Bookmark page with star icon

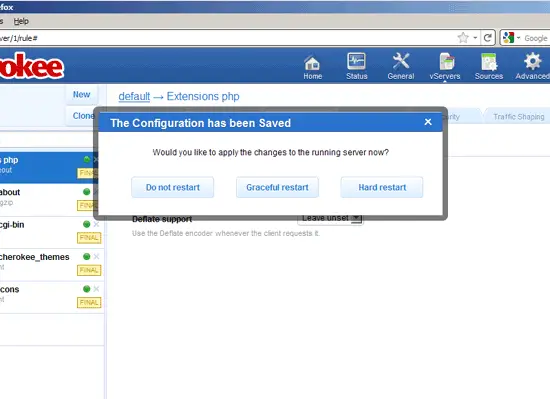tap(463, 38)
